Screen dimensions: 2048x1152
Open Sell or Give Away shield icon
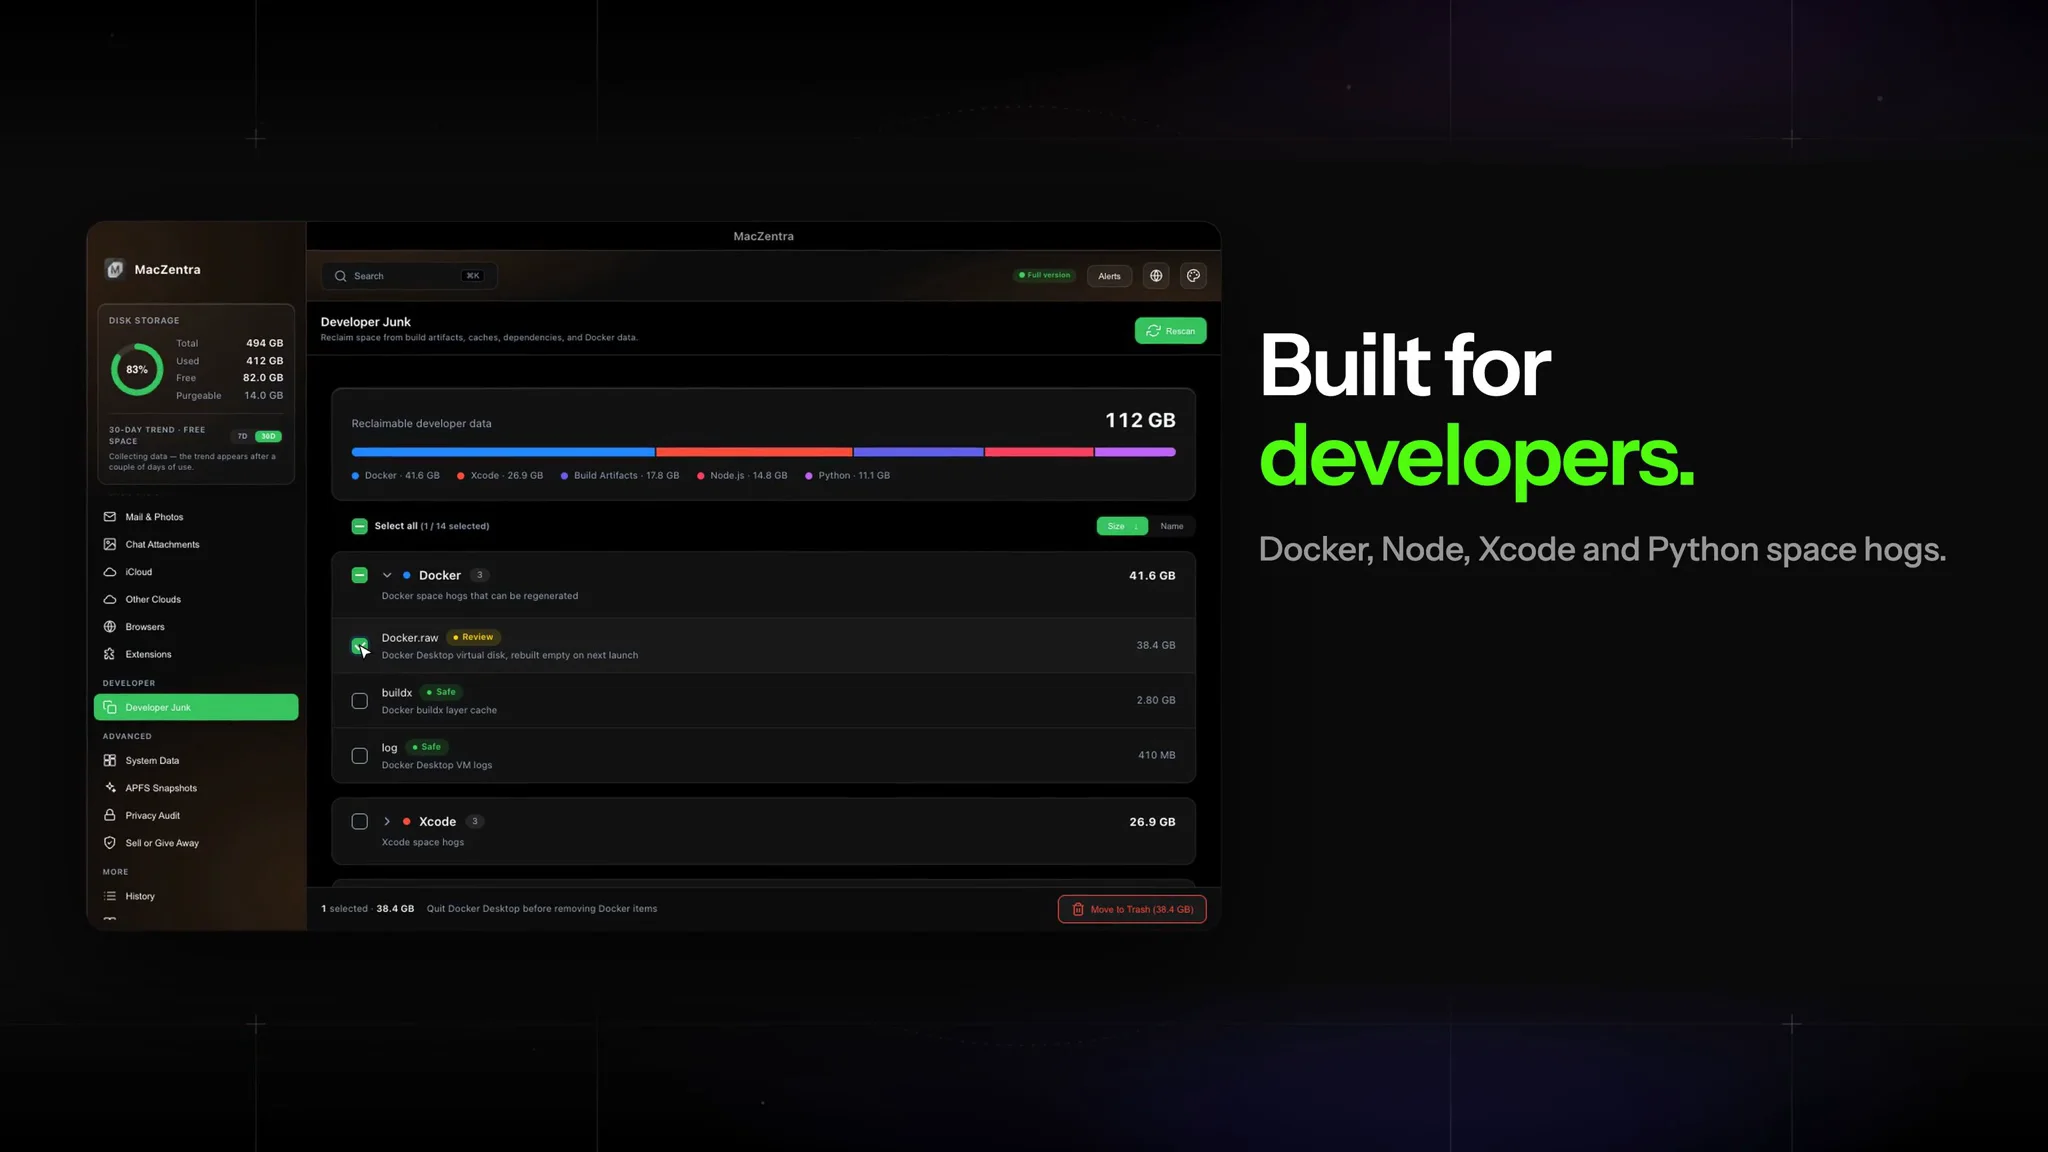pos(110,843)
